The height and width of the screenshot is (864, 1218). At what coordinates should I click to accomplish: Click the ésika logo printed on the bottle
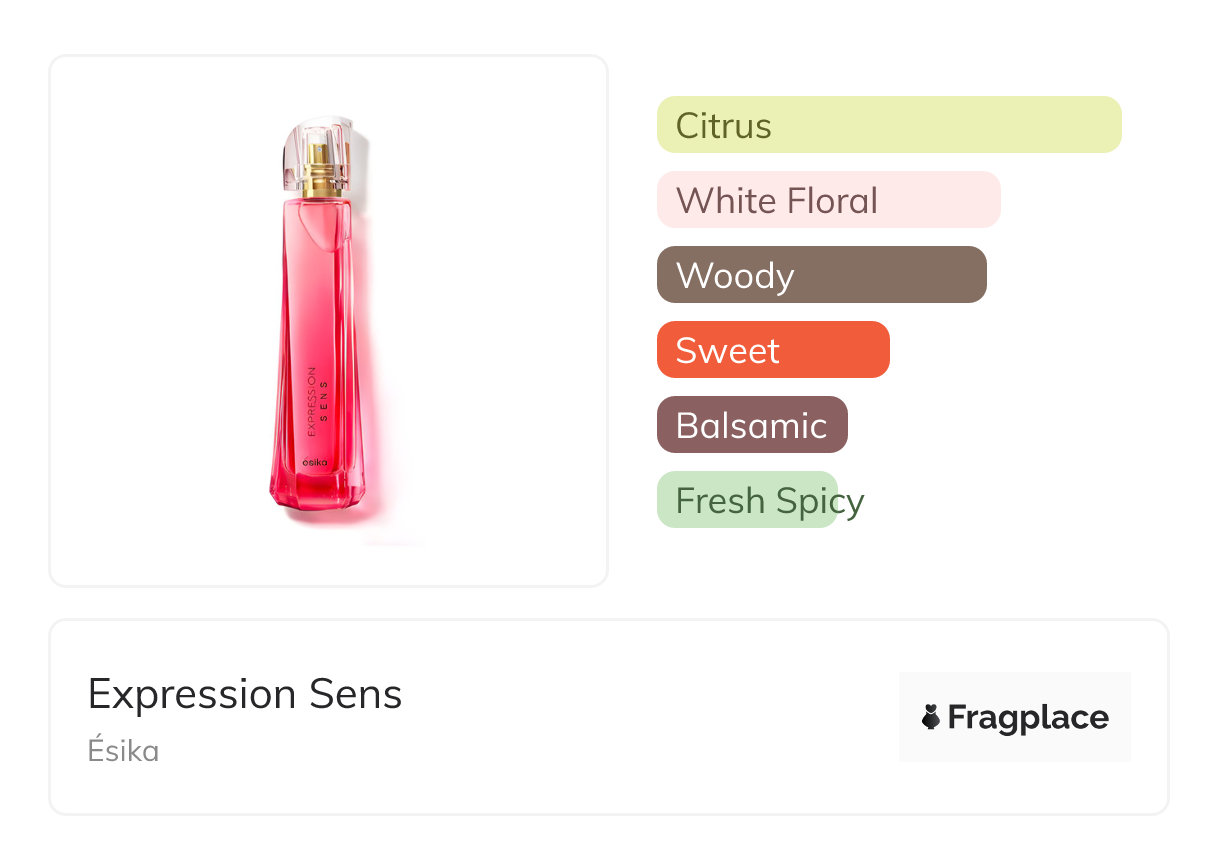316,463
